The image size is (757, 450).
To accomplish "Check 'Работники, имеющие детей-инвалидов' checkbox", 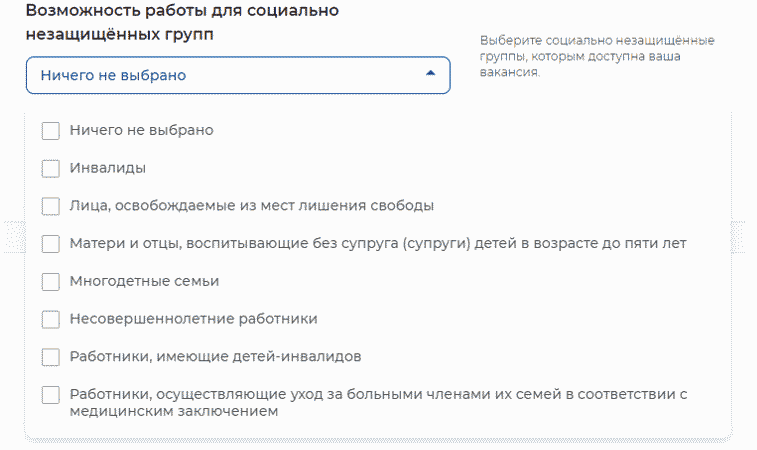I will pyautogui.click(x=51, y=357).
